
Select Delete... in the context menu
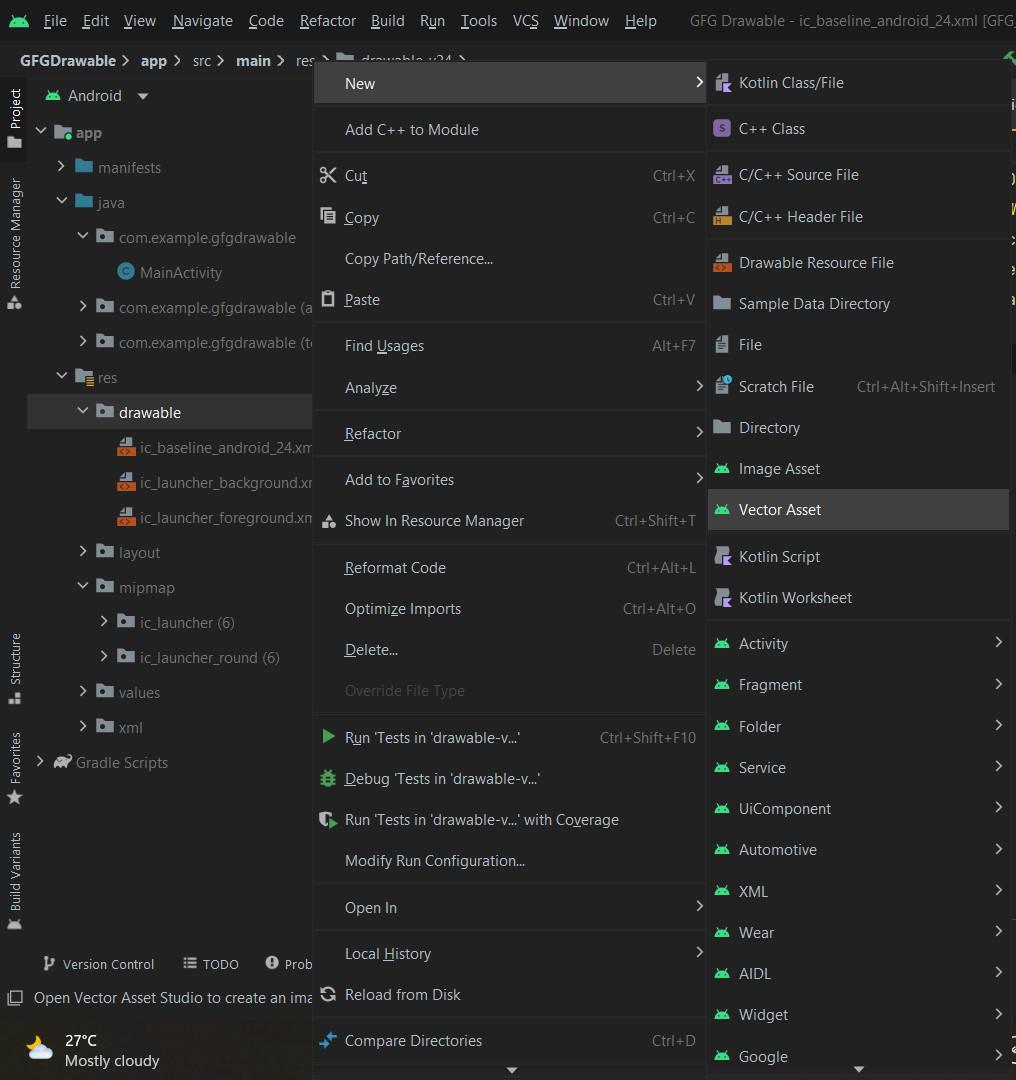click(x=510, y=650)
